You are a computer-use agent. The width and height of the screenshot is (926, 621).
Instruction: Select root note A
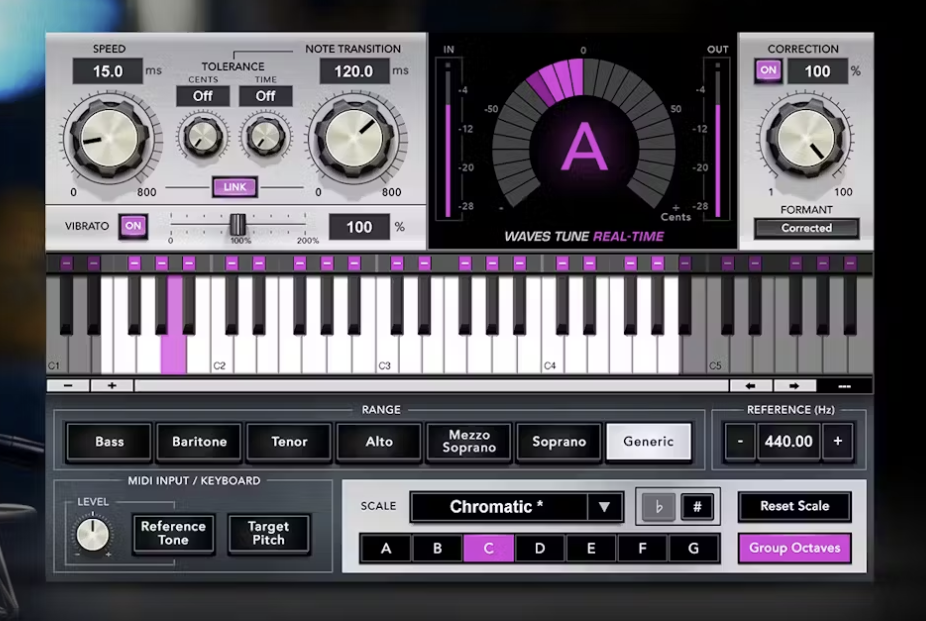[386, 548]
